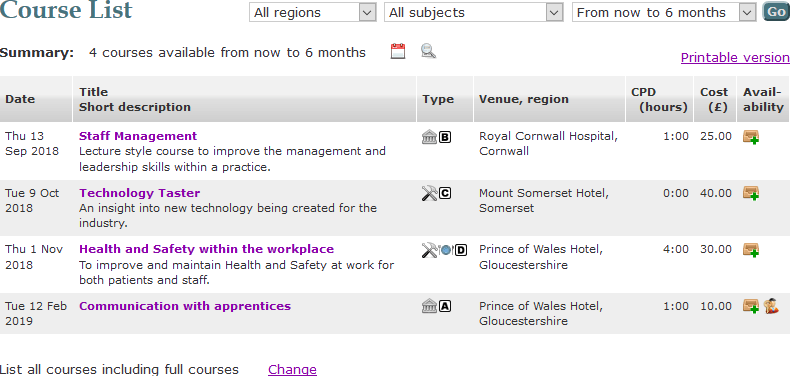Open the Printable version link
This screenshot has width=790, height=376.
[x=735, y=57]
